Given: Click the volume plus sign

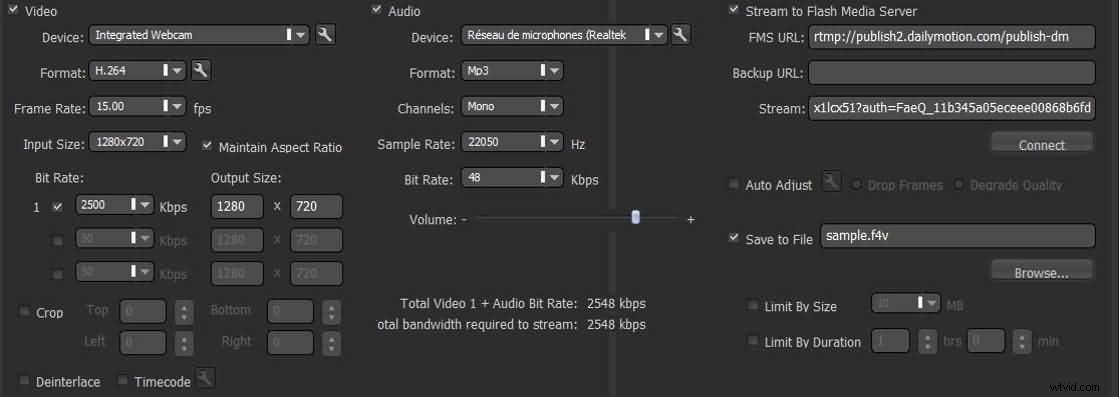Looking at the screenshot, I should [690, 220].
